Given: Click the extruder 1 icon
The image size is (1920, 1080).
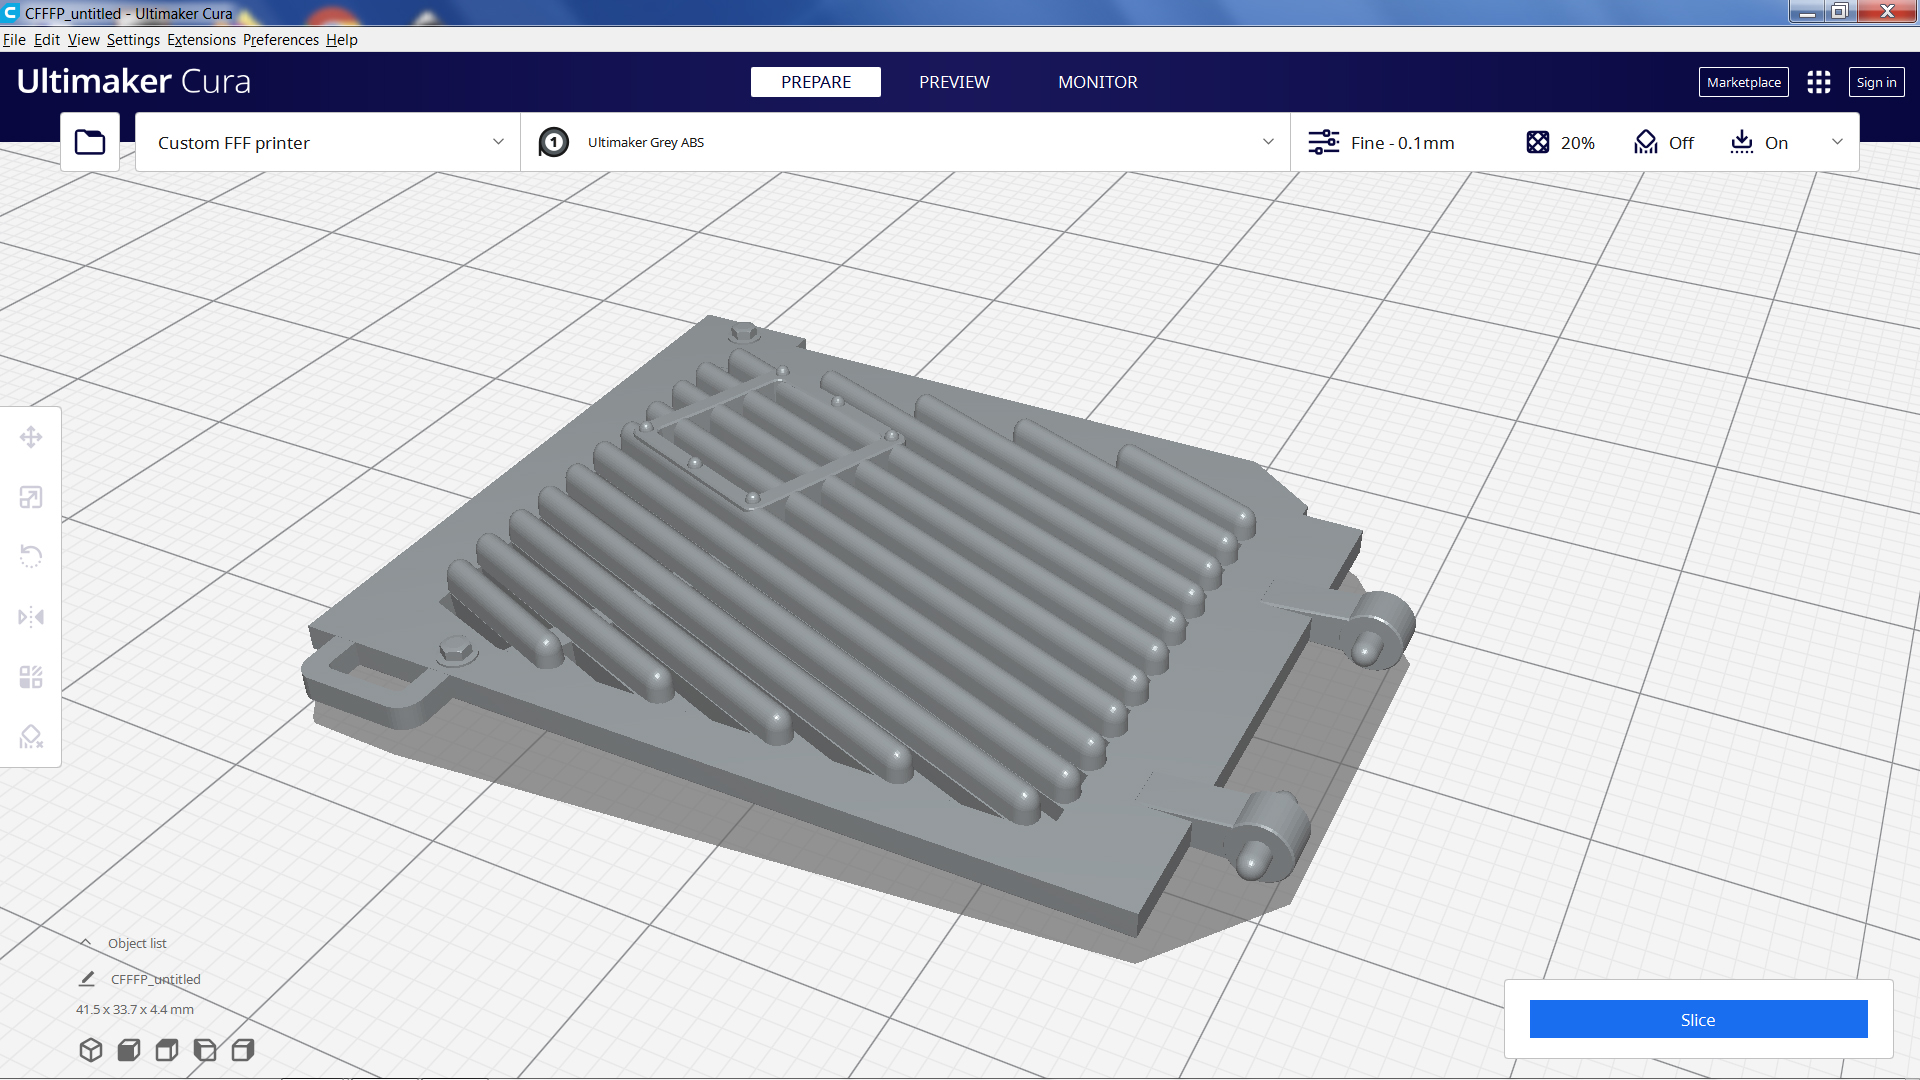Looking at the screenshot, I should tap(554, 142).
